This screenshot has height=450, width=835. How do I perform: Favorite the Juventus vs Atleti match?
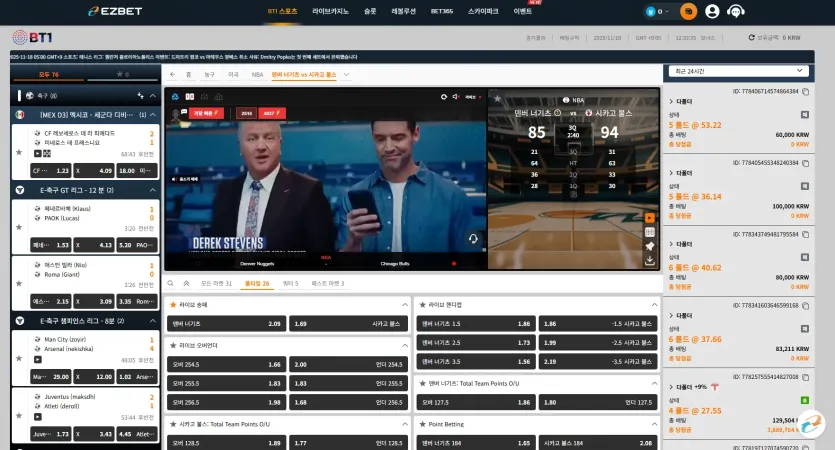click(x=19, y=415)
